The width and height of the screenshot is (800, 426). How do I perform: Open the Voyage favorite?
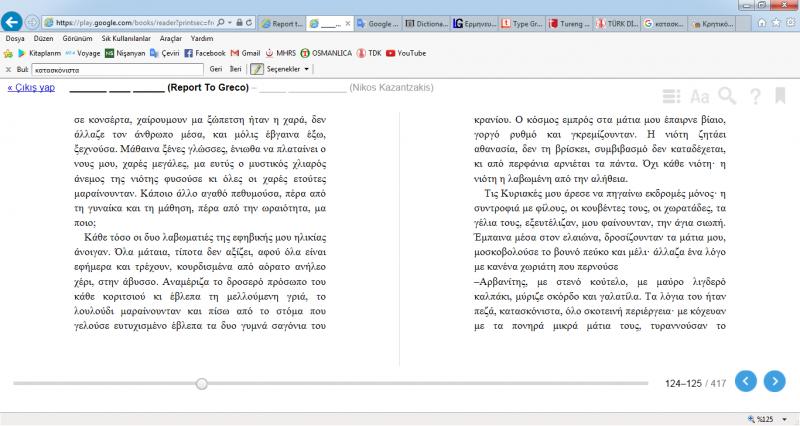[83, 53]
